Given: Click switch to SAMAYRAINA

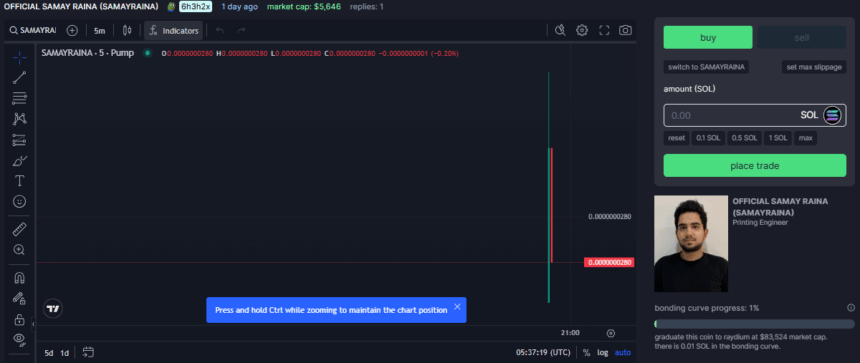Looking at the screenshot, I should 706,67.
